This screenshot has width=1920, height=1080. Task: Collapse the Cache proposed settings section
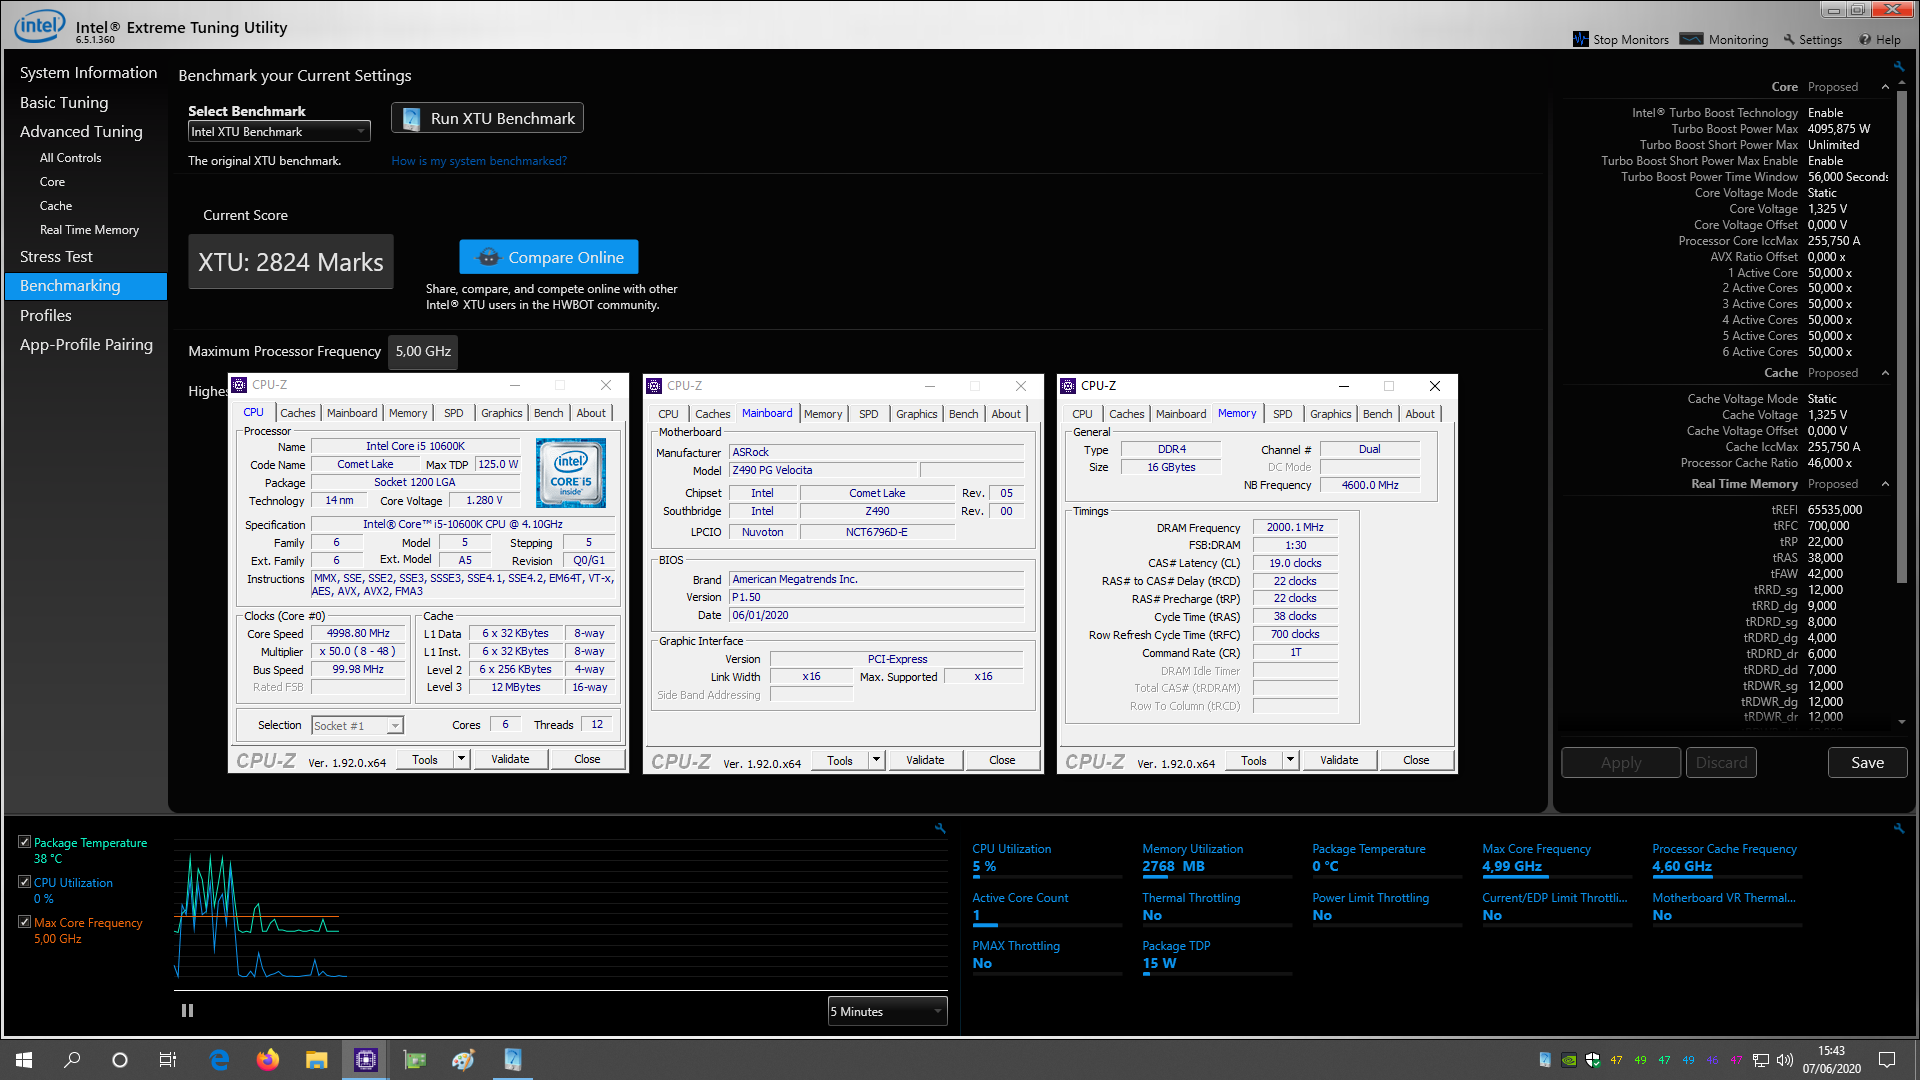[1886, 373]
